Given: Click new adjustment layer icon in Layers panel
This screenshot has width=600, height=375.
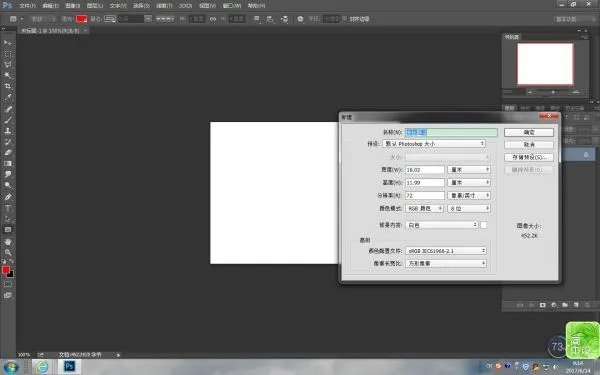Looking at the screenshot, I should pos(554,305).
